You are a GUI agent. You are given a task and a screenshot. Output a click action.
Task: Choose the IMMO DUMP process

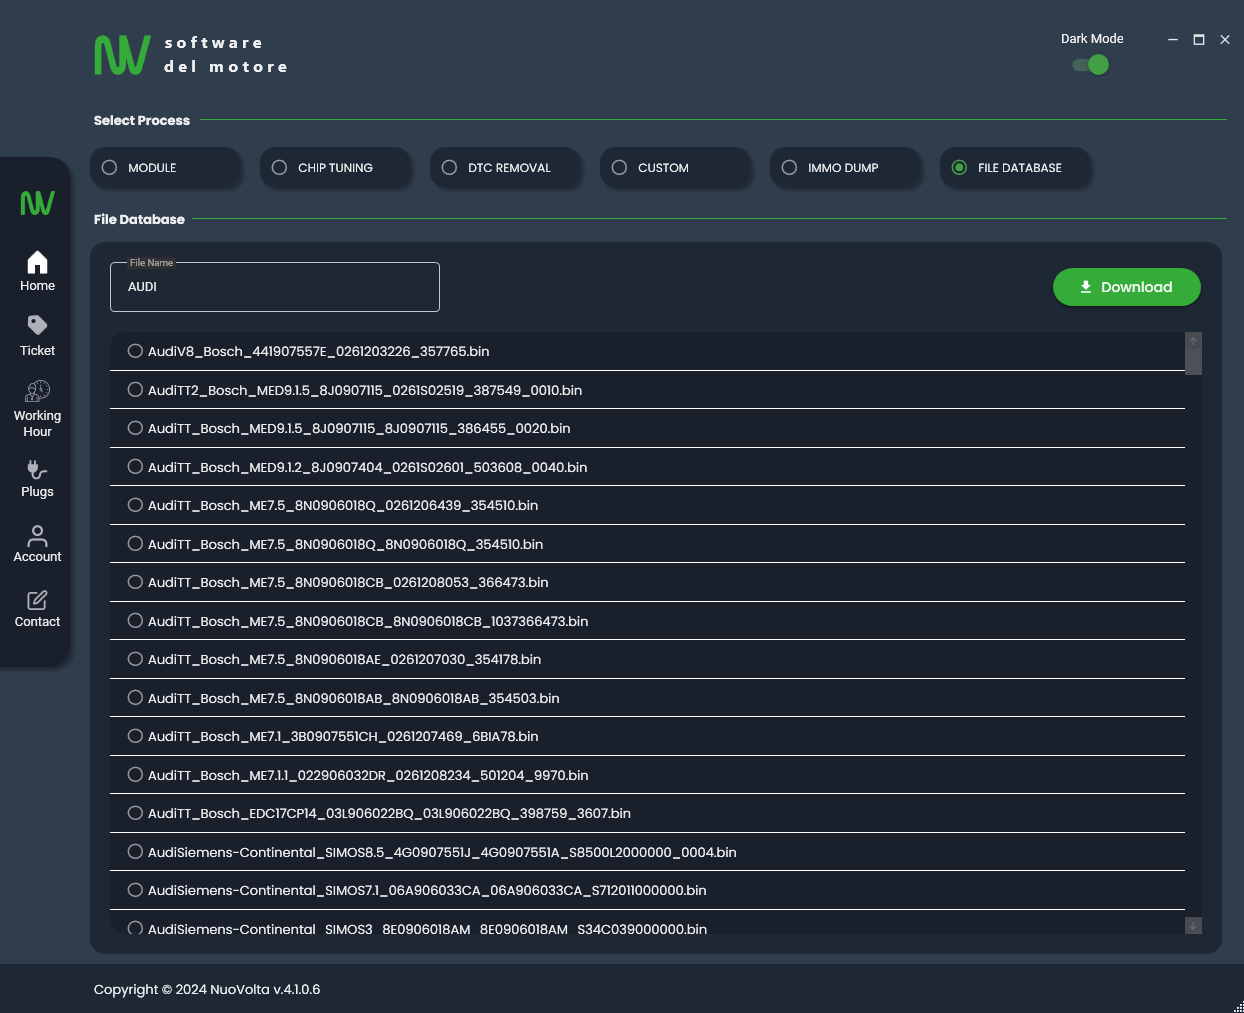[x=790, y=168]
